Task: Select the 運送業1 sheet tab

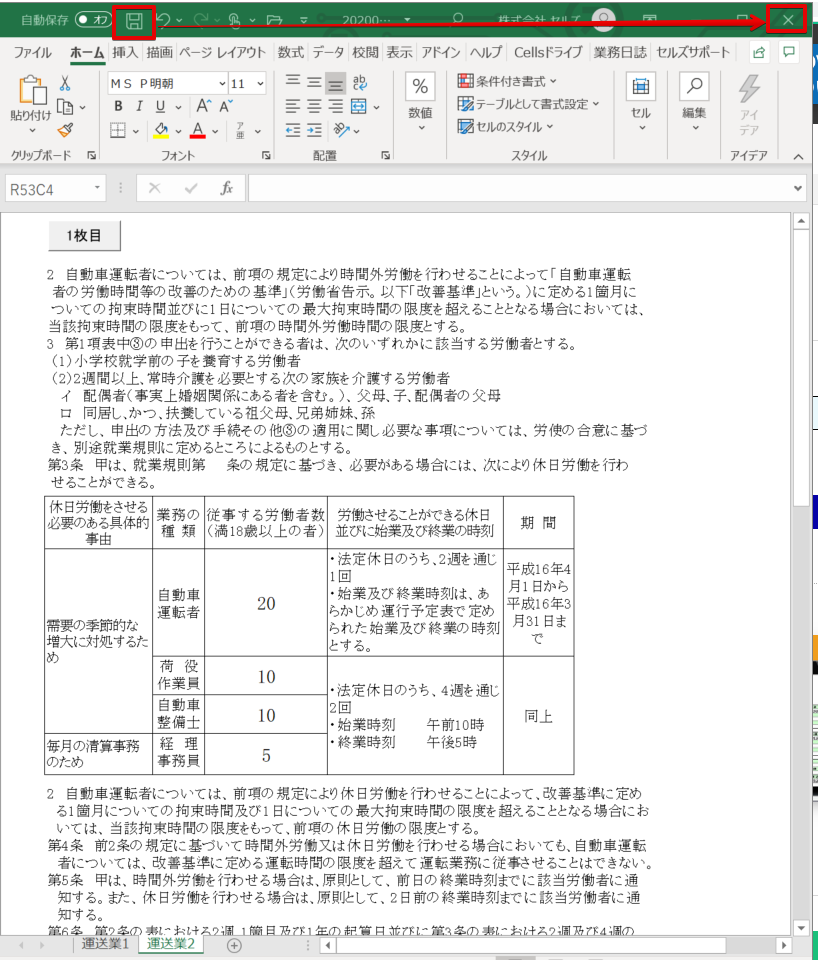Action: 105,943
